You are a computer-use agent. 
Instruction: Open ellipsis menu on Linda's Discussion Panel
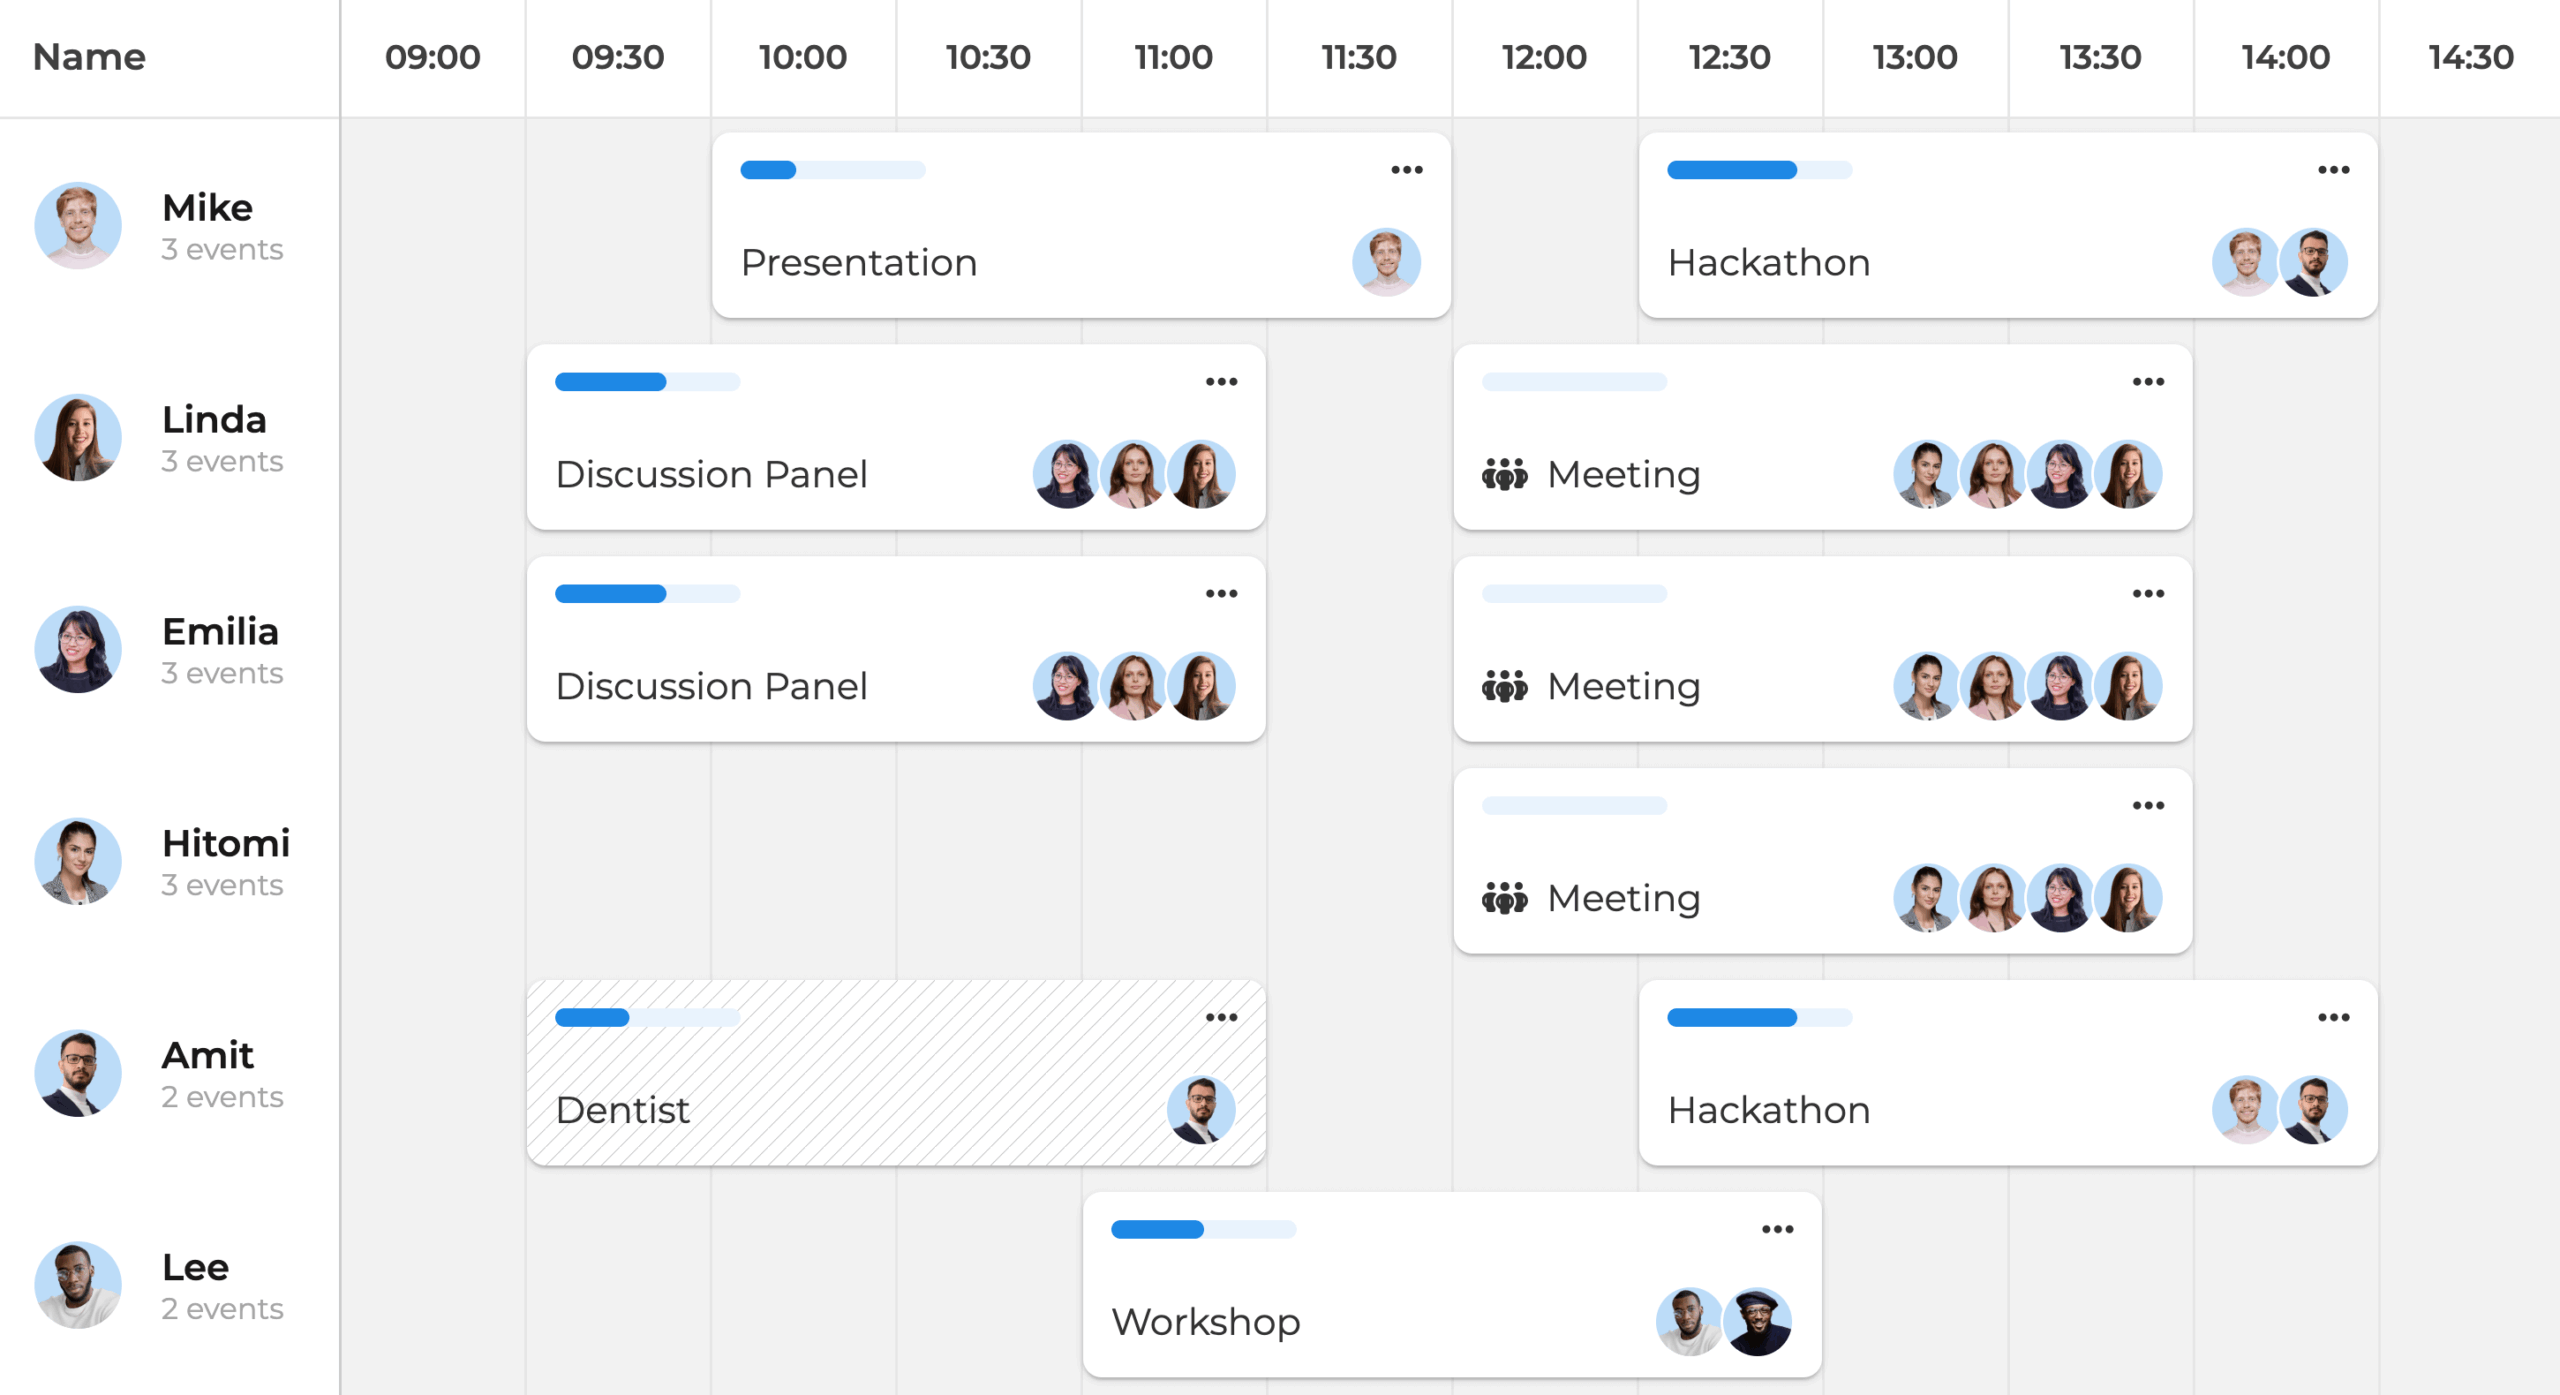pos(1221,382)
